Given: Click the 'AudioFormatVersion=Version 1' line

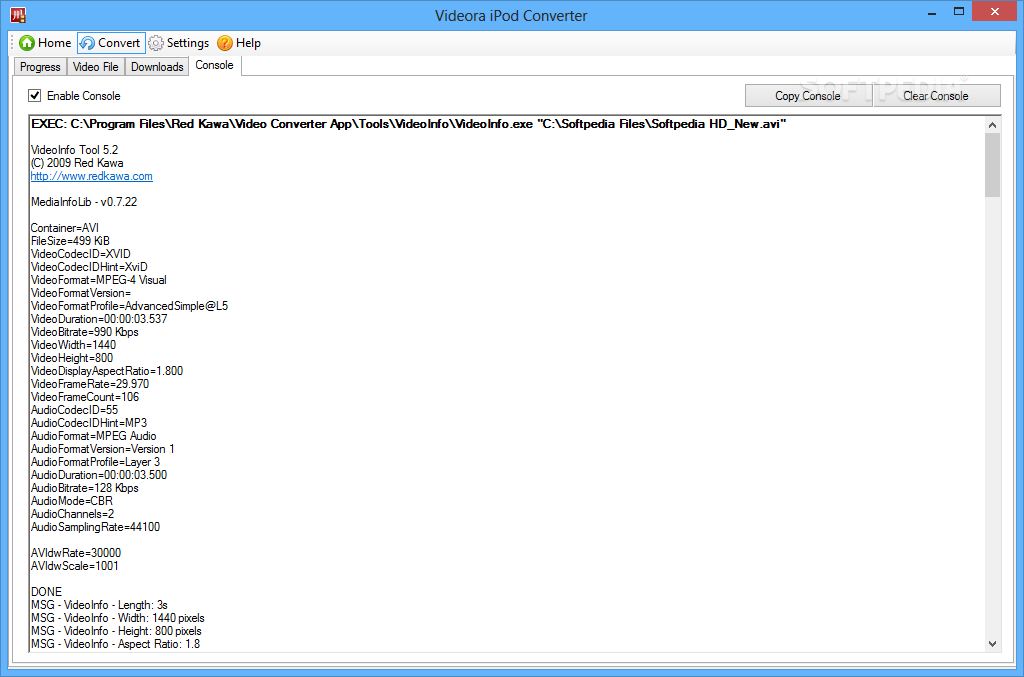Looking at the screenshot, I should click(x=103, y=449).
